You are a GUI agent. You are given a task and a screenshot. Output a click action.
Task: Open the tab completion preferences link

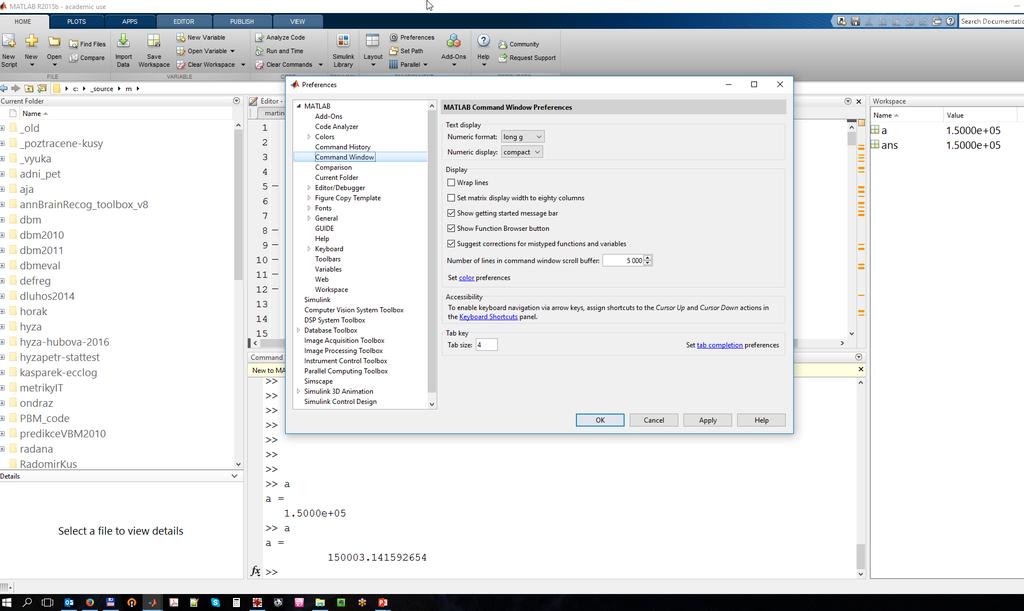point(720,345)
